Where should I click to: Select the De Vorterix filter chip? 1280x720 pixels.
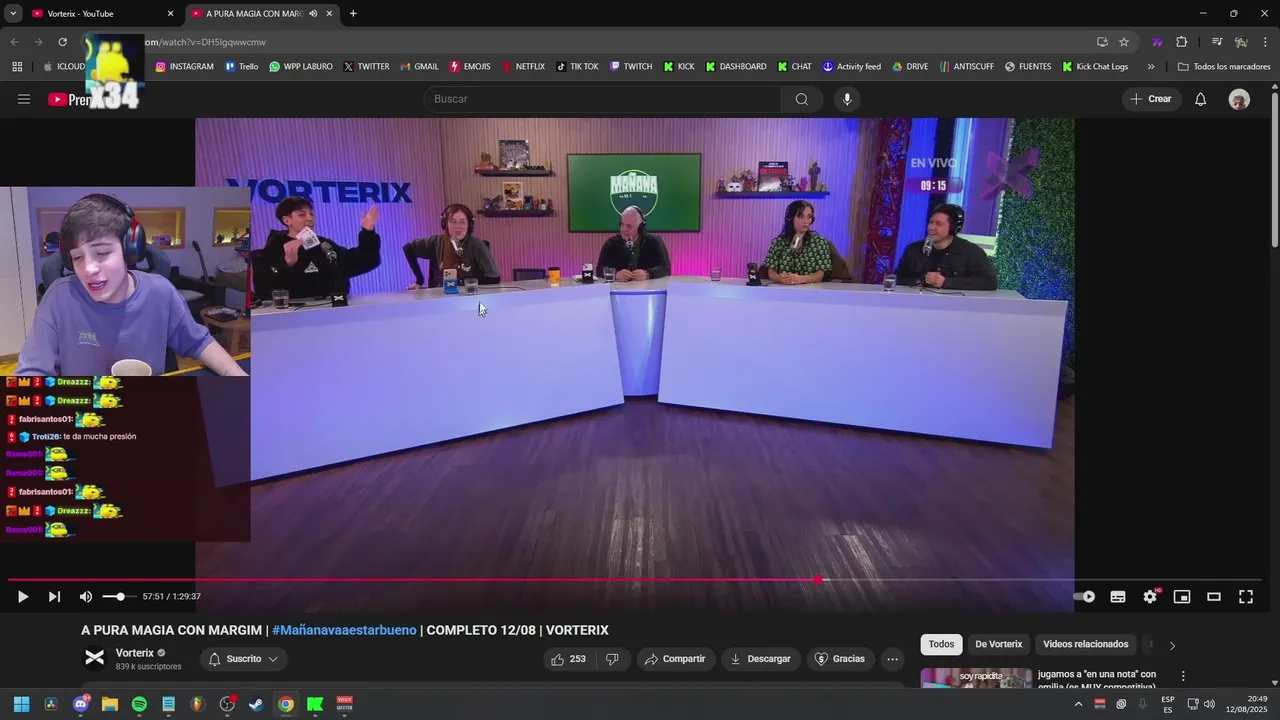[998, 645]
